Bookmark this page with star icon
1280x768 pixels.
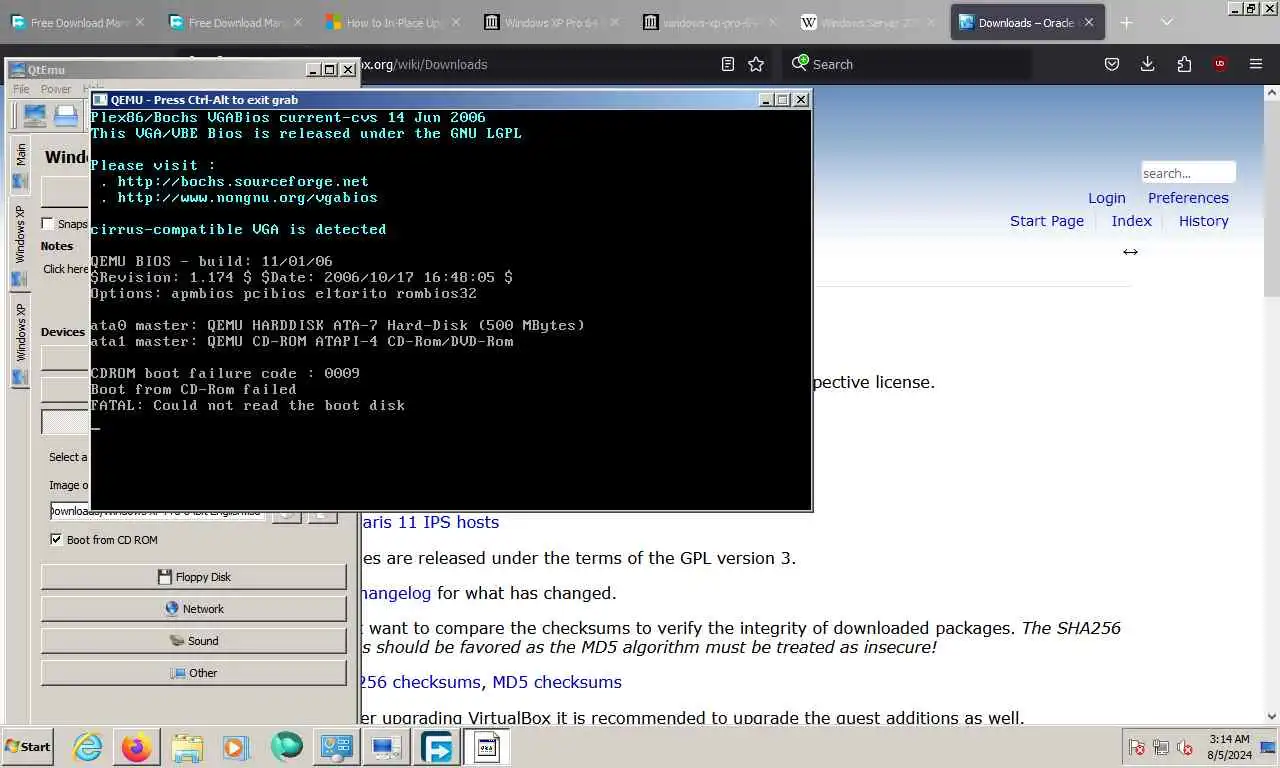[756, 64]
